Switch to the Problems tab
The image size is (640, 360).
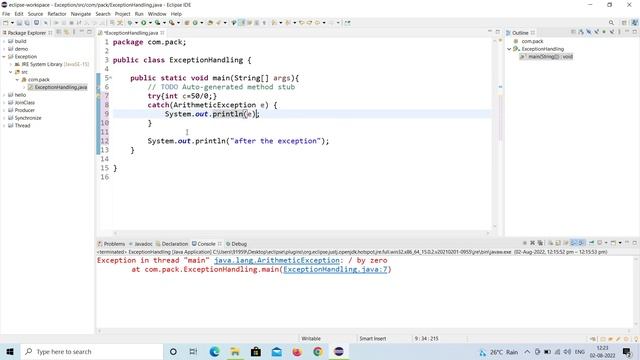[x=111, y=244]
